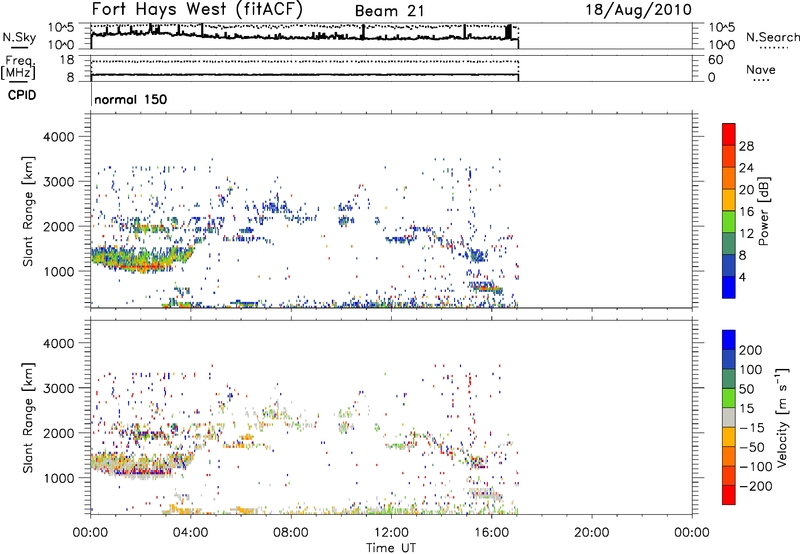Click the "Freq. [MHz]" axis label
Screen dimensions: 800x554
pos(18,68)
